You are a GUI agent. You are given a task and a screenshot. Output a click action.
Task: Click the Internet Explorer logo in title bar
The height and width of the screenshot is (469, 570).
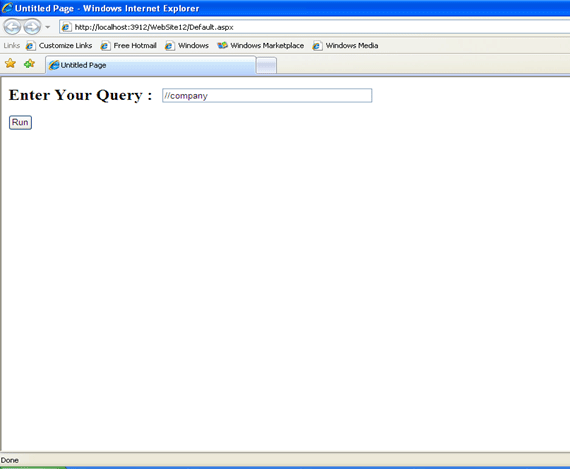[x=7, y=8]
